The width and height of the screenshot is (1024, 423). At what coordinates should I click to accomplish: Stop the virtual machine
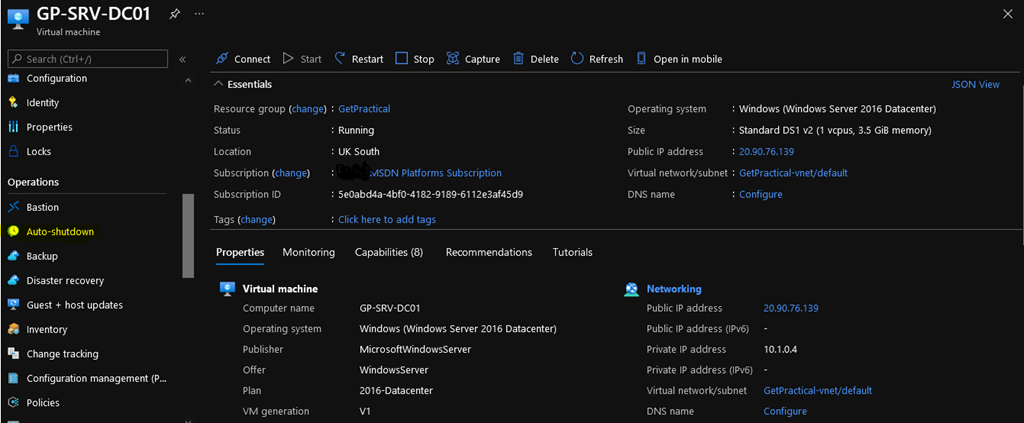415,59
